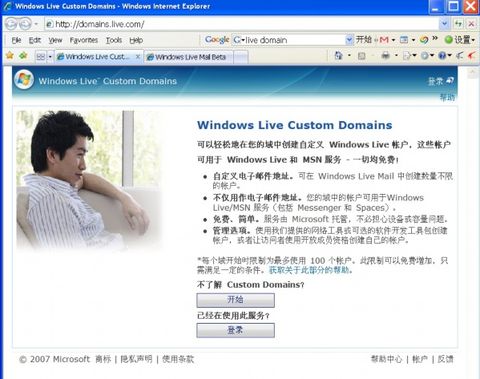The image size is (480, 379).
Task: Click the Add to Favorites green plus star
Action: click(x=23, y=55)
